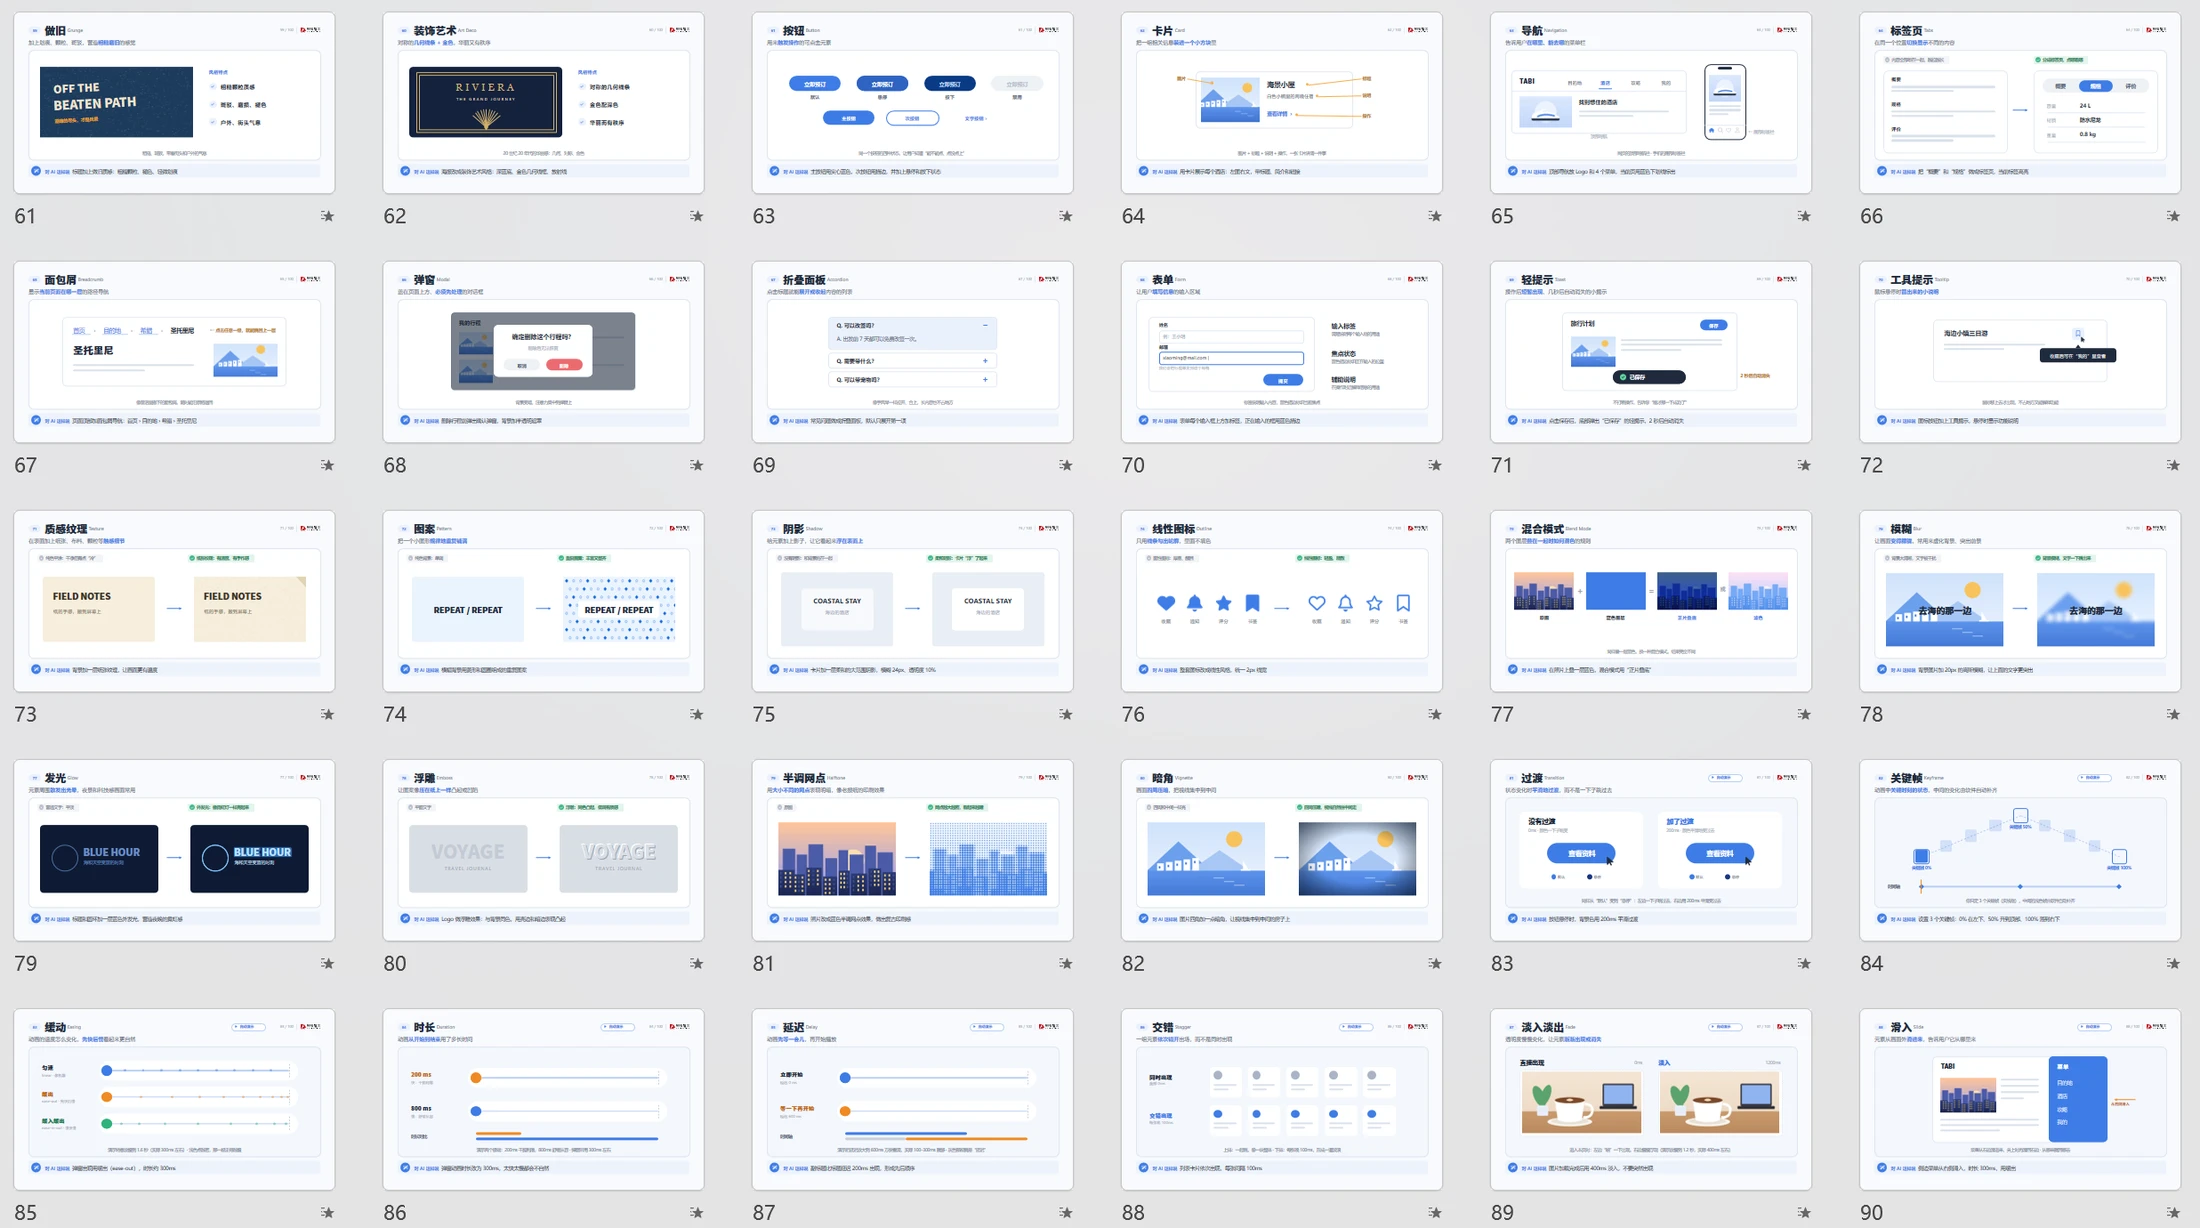Select slide 79 with BLUE HOUR glow
Viewport: 2200px width, 1228px height.
point(174,850)
